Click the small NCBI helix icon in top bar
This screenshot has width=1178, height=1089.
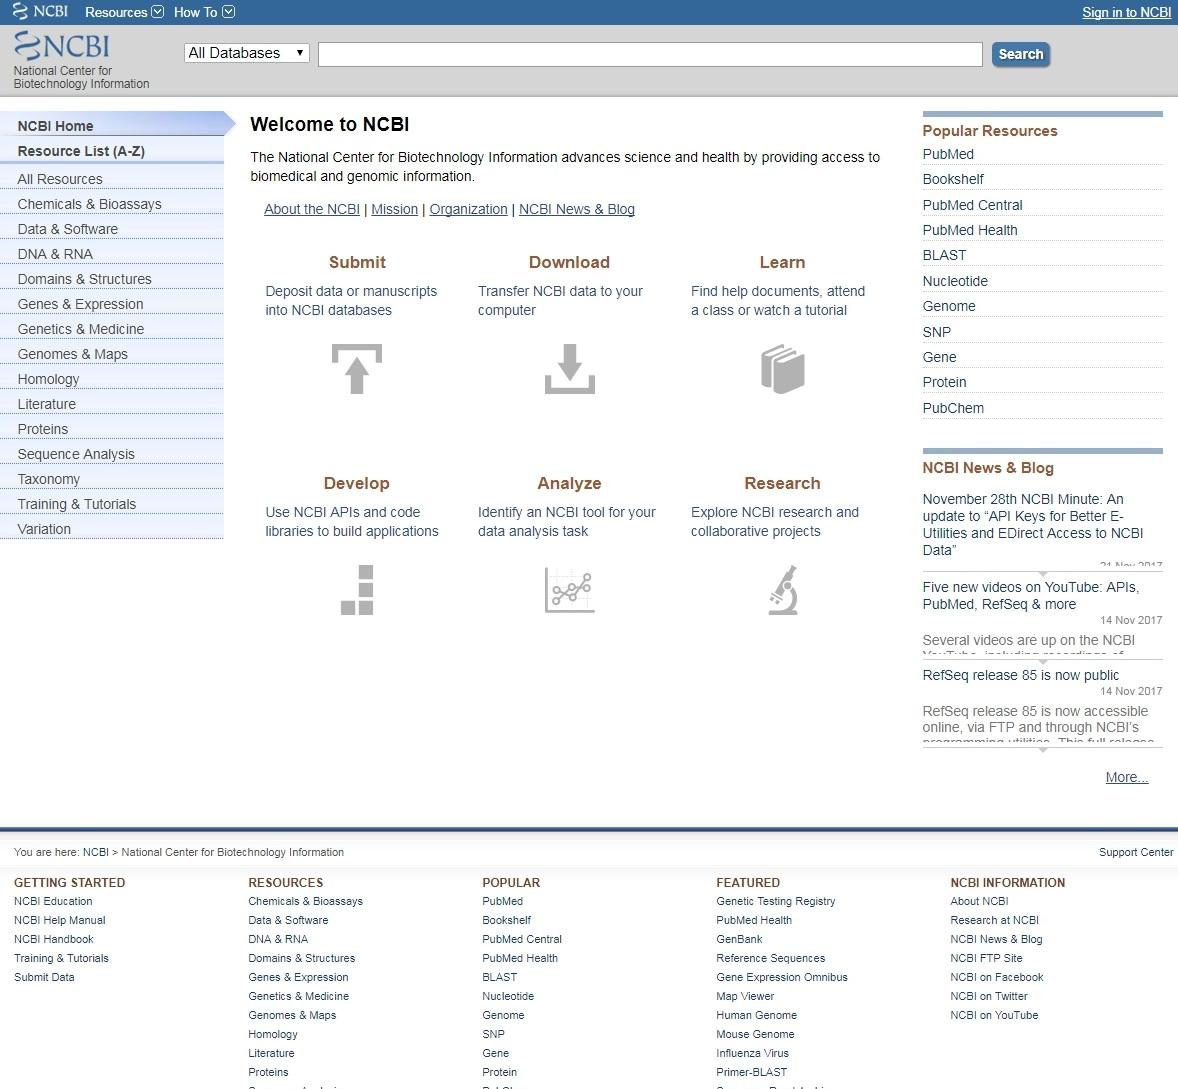pos(20,12)
